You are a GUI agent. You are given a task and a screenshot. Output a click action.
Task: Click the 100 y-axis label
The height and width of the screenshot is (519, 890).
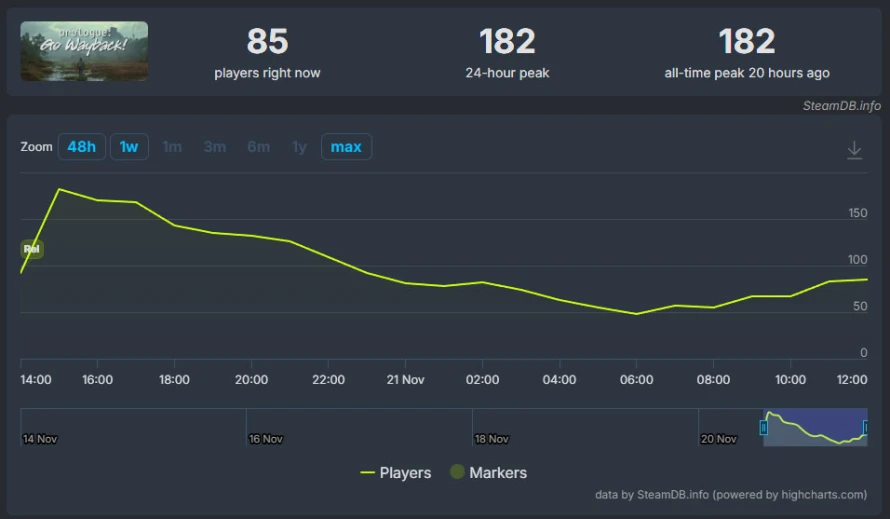(858, 260)
